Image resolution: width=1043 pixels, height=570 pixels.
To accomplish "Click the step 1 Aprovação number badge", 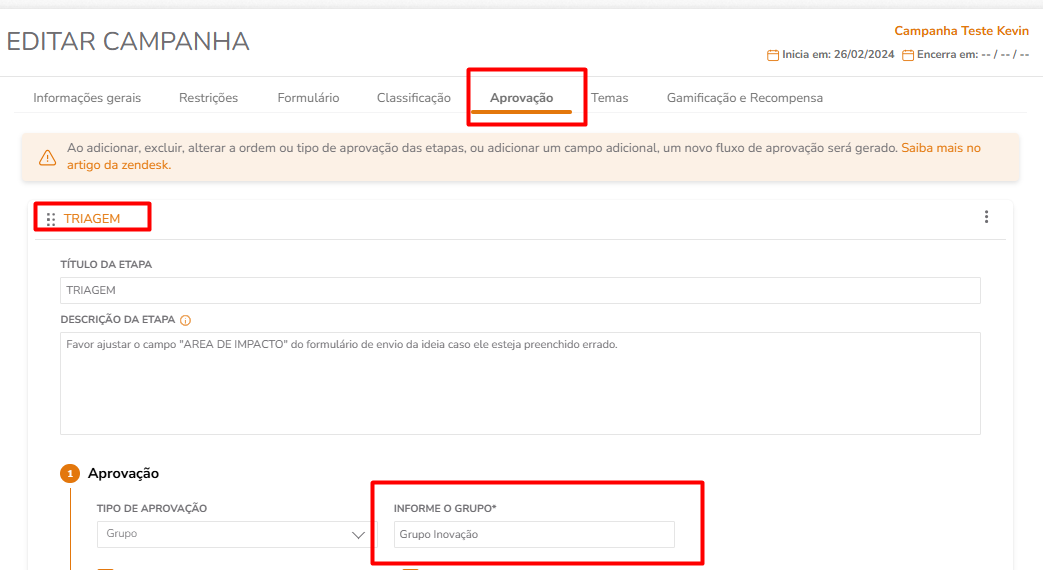I will click(70, 474).
